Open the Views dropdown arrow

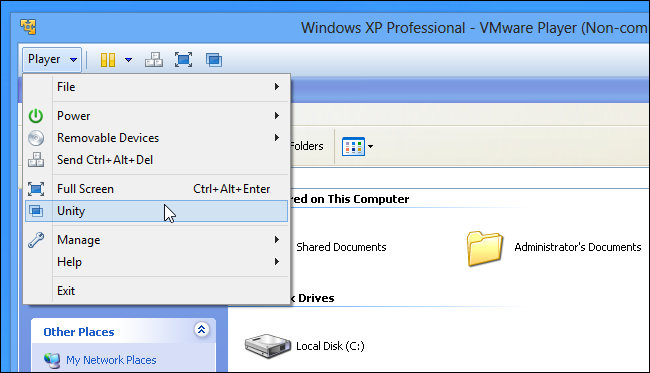[371, 146]
